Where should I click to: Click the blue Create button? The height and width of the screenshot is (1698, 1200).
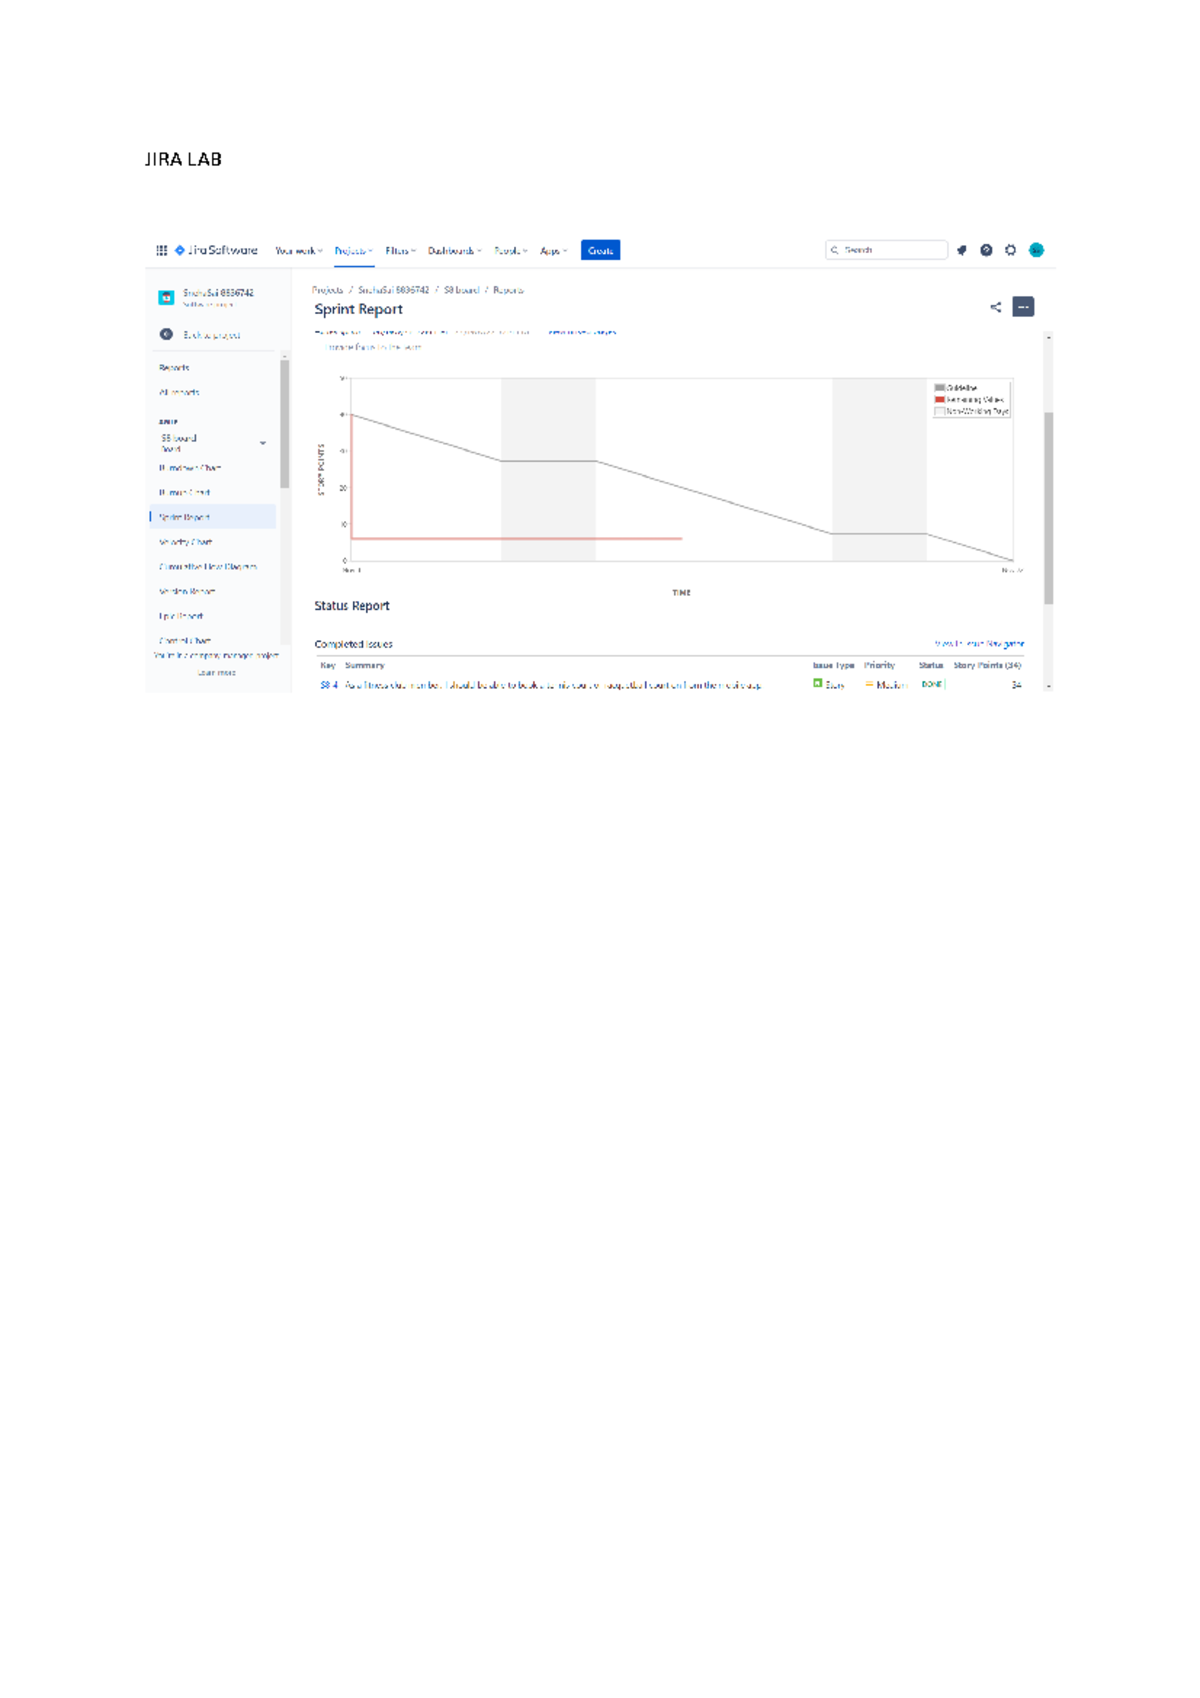coord(600,250)
